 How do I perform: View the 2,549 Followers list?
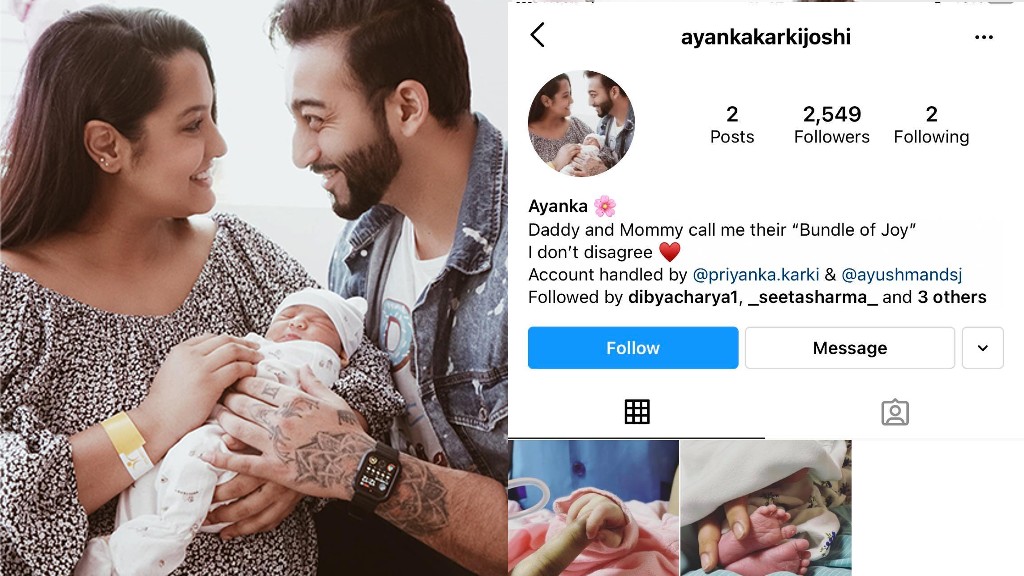[x=831, y=125]
